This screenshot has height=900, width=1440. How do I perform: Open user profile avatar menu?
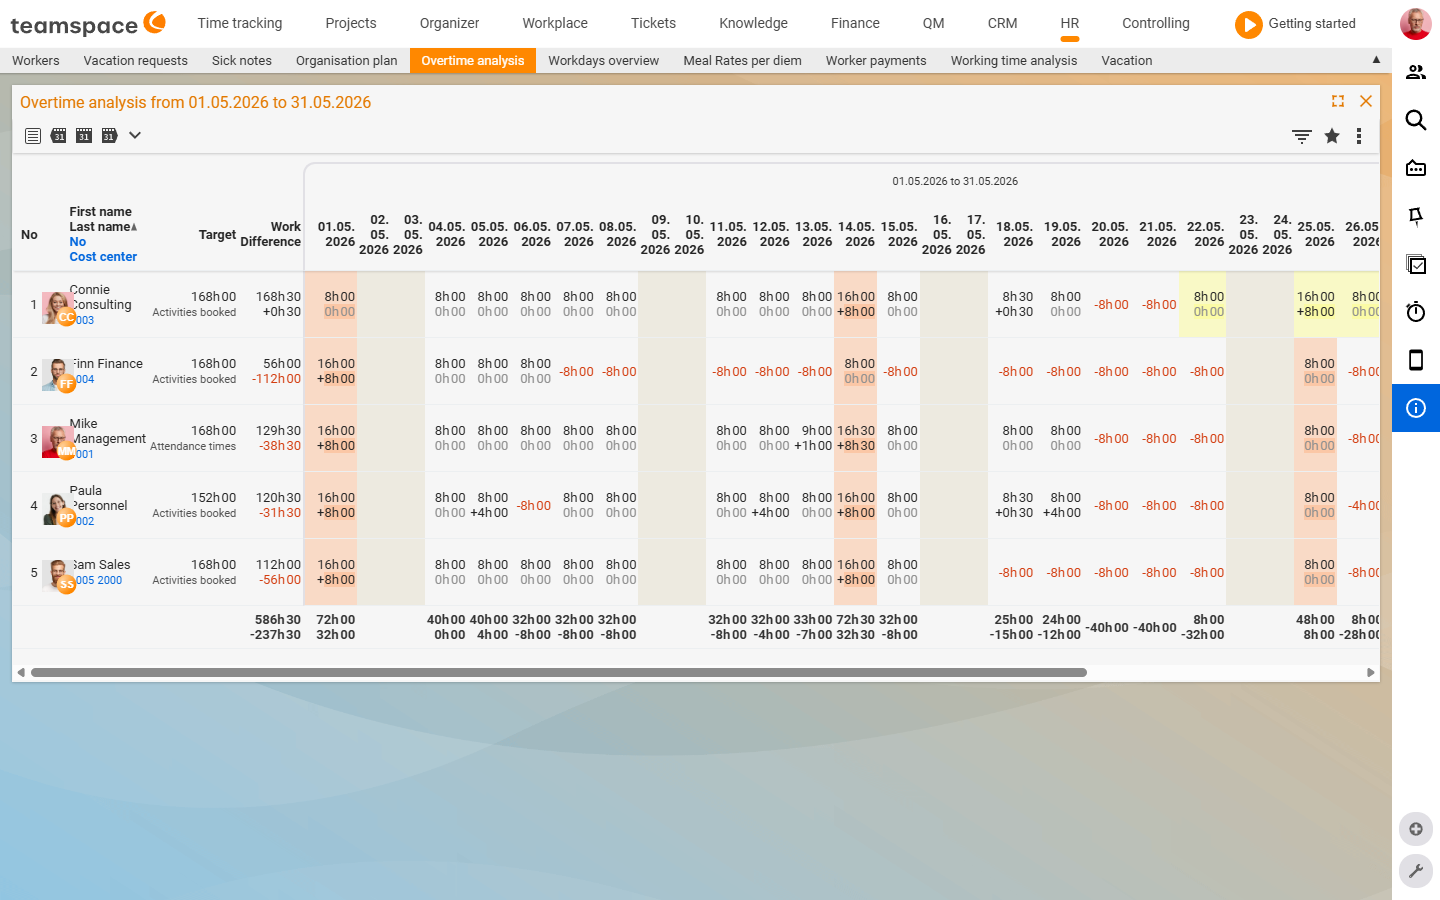(1415, 24)
